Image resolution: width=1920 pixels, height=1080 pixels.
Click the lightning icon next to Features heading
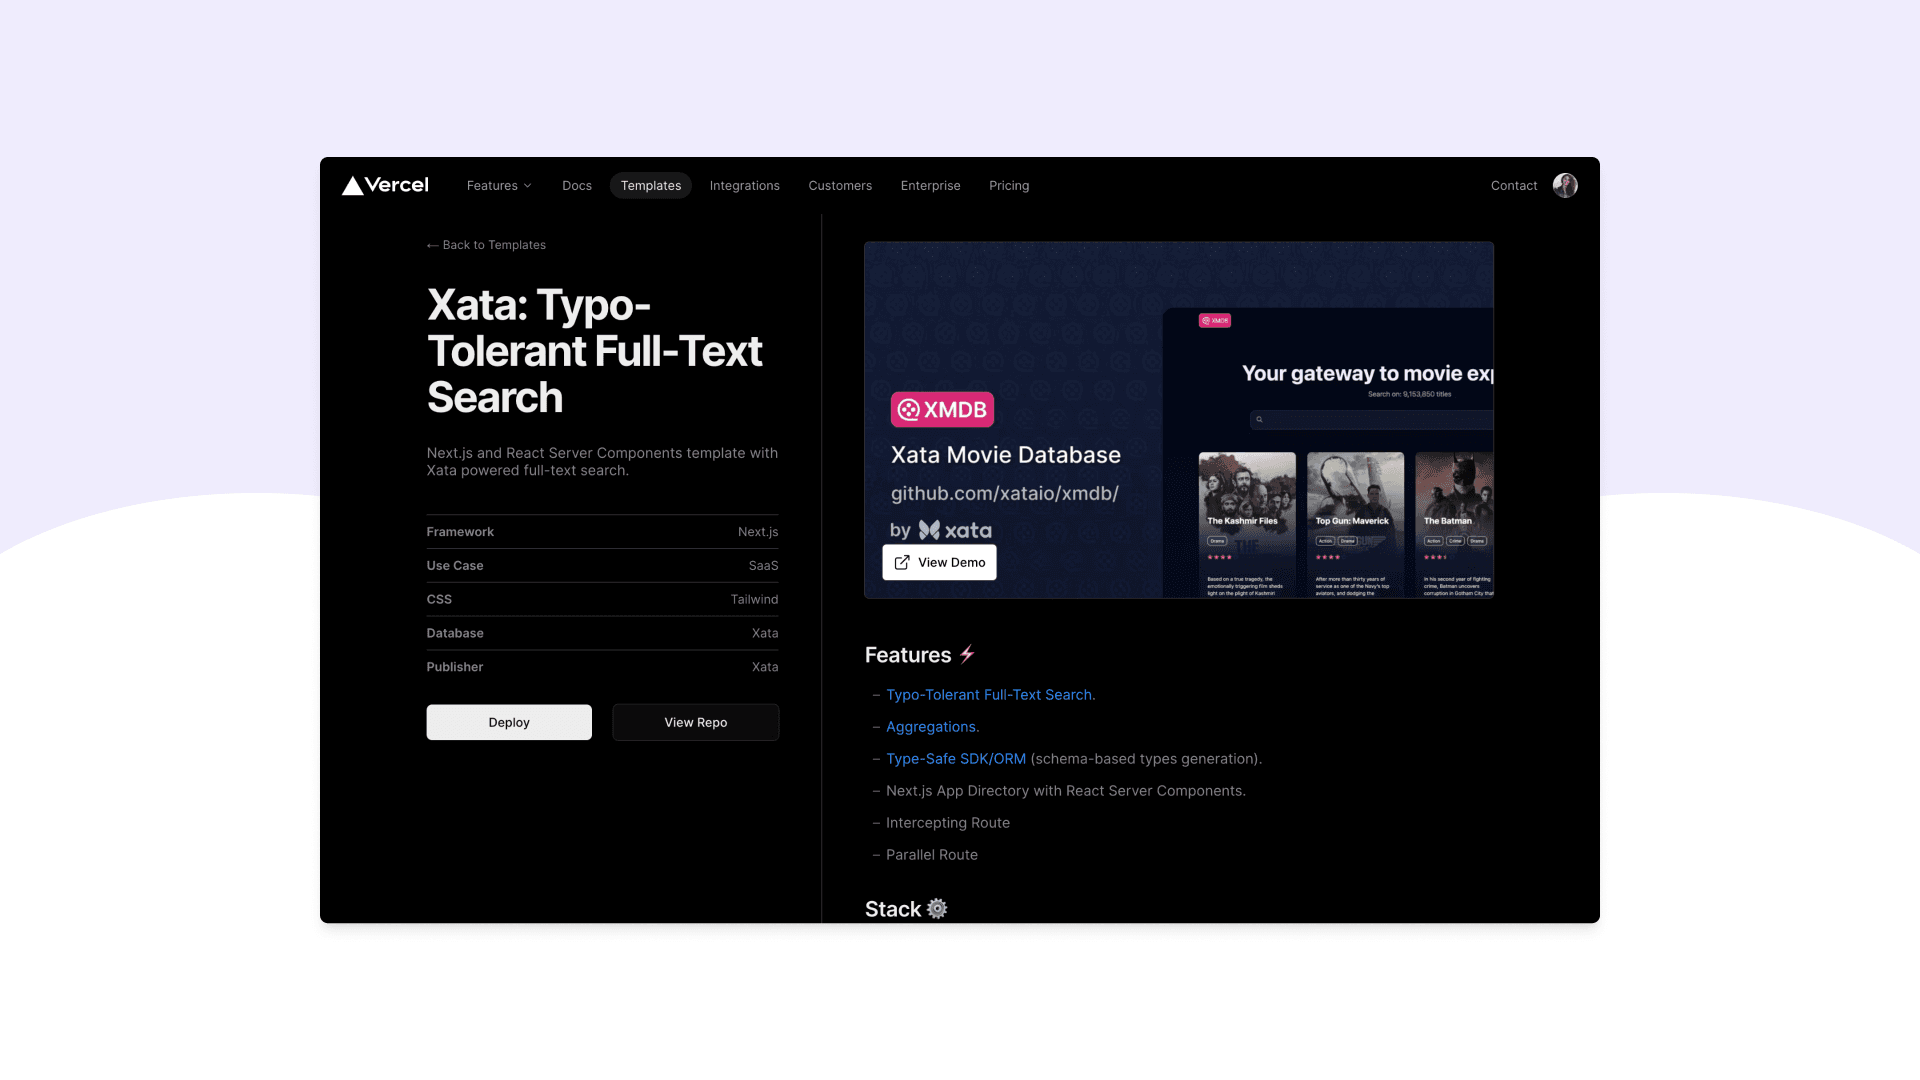966,654
